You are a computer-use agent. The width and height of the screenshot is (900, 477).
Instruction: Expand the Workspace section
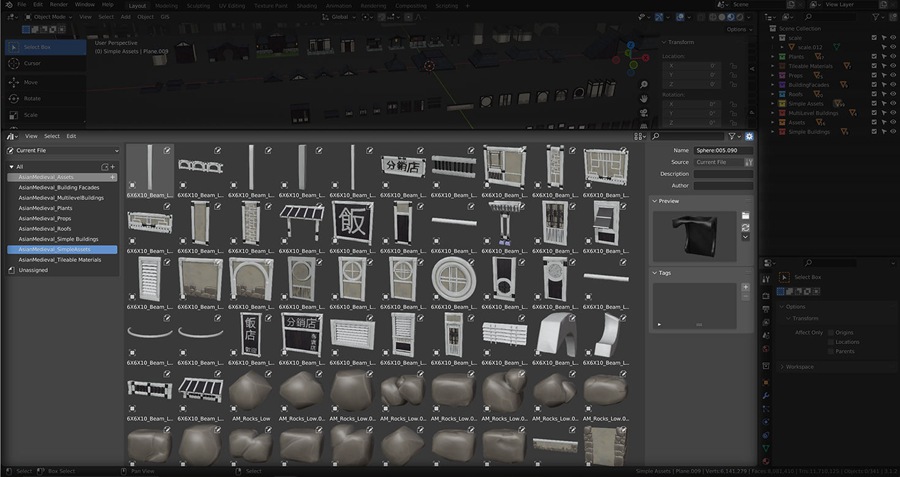click(x=799, y=367)
